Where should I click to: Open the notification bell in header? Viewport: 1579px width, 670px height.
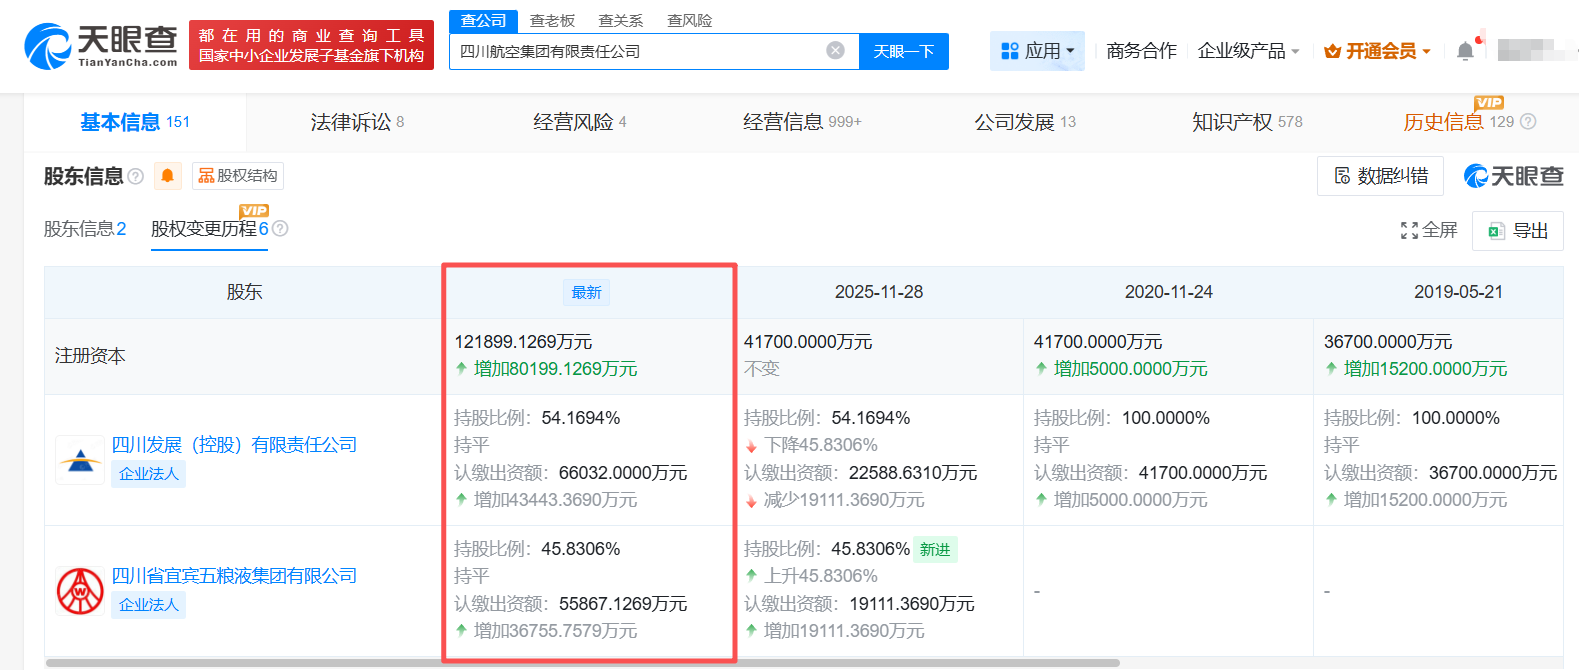[1465, 51]
